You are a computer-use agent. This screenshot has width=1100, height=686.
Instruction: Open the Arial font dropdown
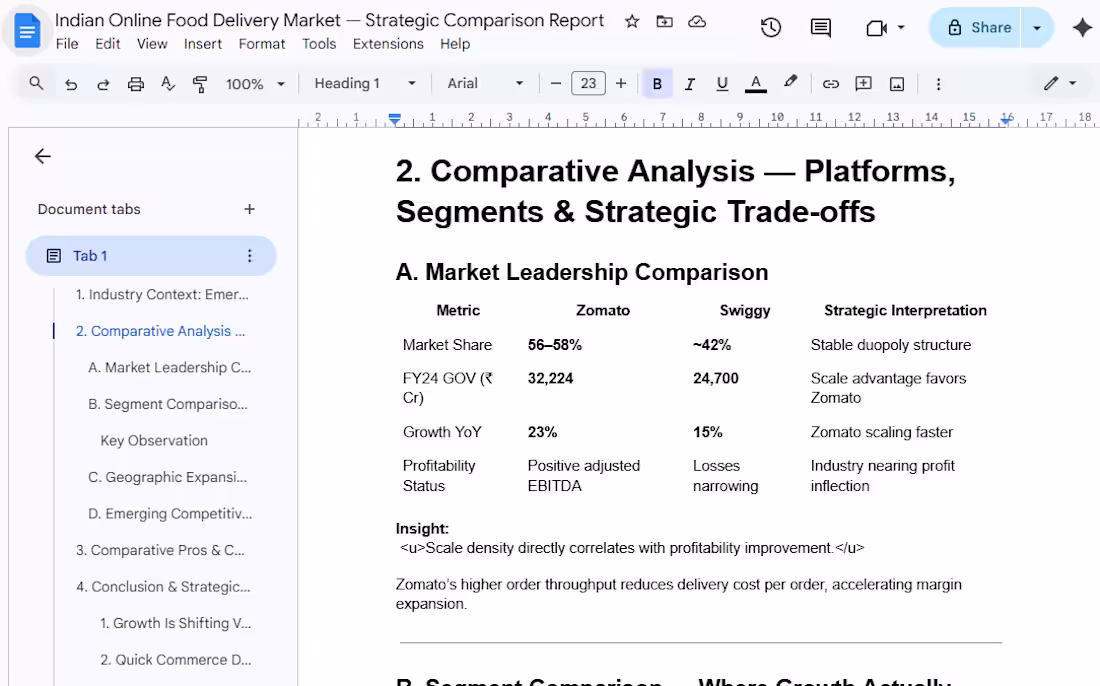point(485,83)
